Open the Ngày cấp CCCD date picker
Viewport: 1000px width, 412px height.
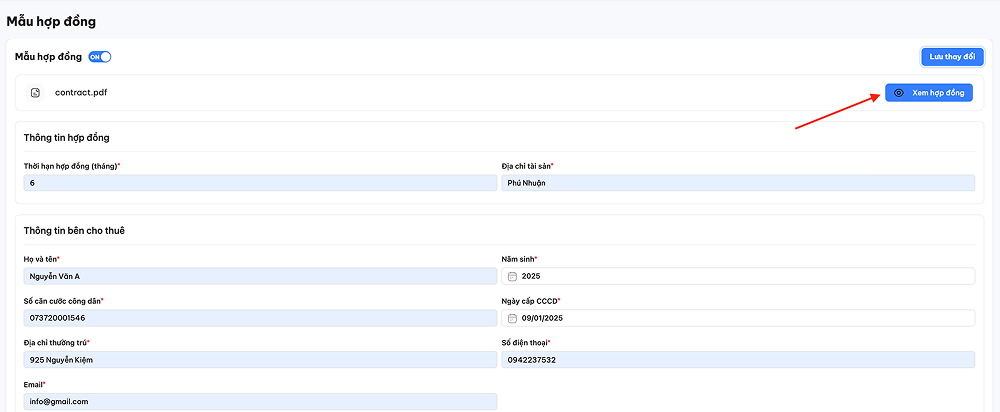click(739, 318)
